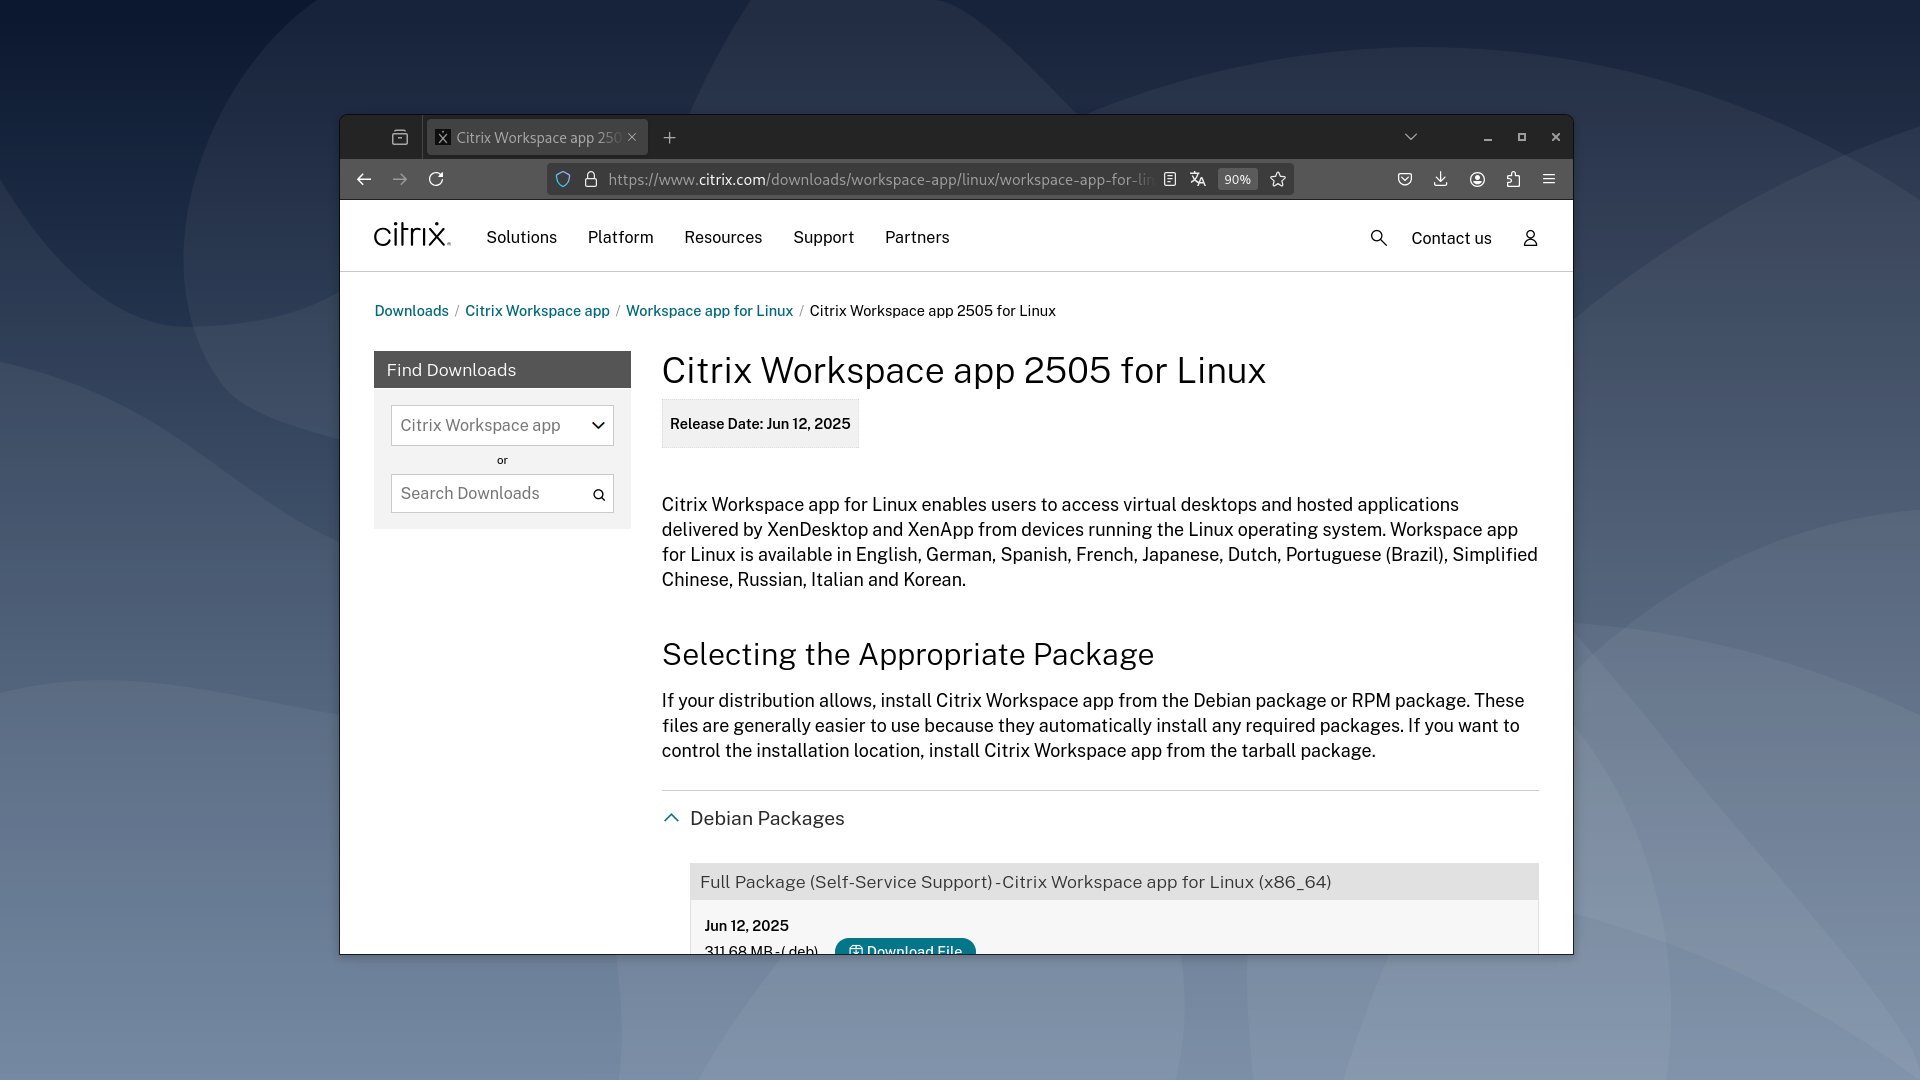This screenshot has width=1920, height=1080.
Task: Click the Search Downloads magnifier icon
Action: [599, 494]
